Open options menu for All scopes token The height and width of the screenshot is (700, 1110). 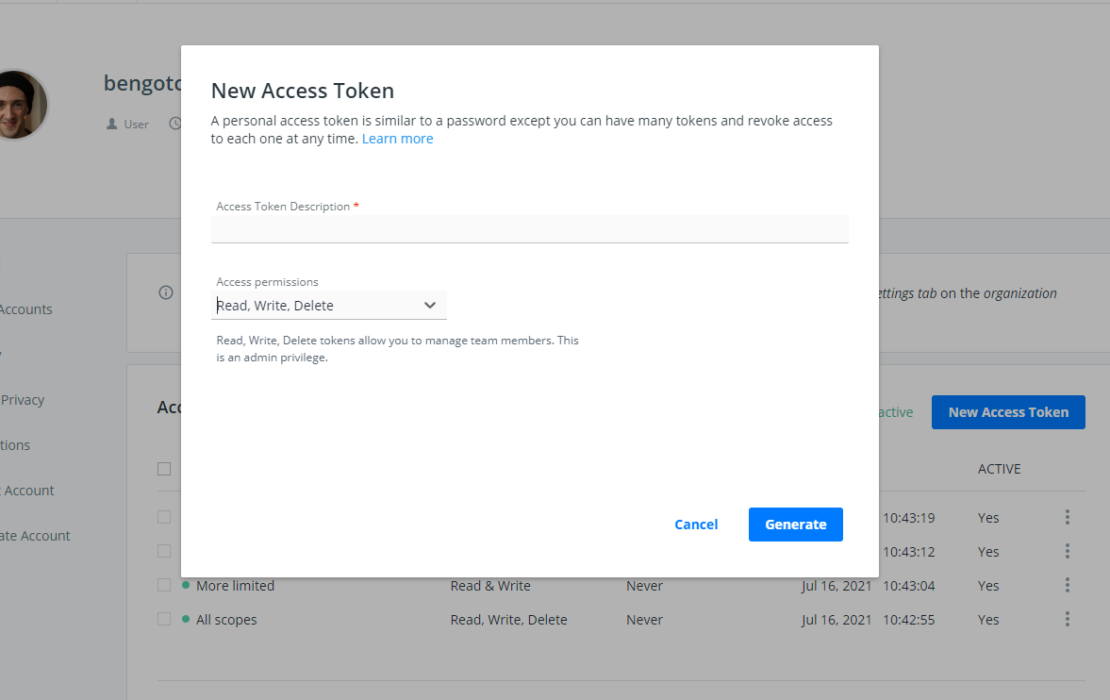1067,619
